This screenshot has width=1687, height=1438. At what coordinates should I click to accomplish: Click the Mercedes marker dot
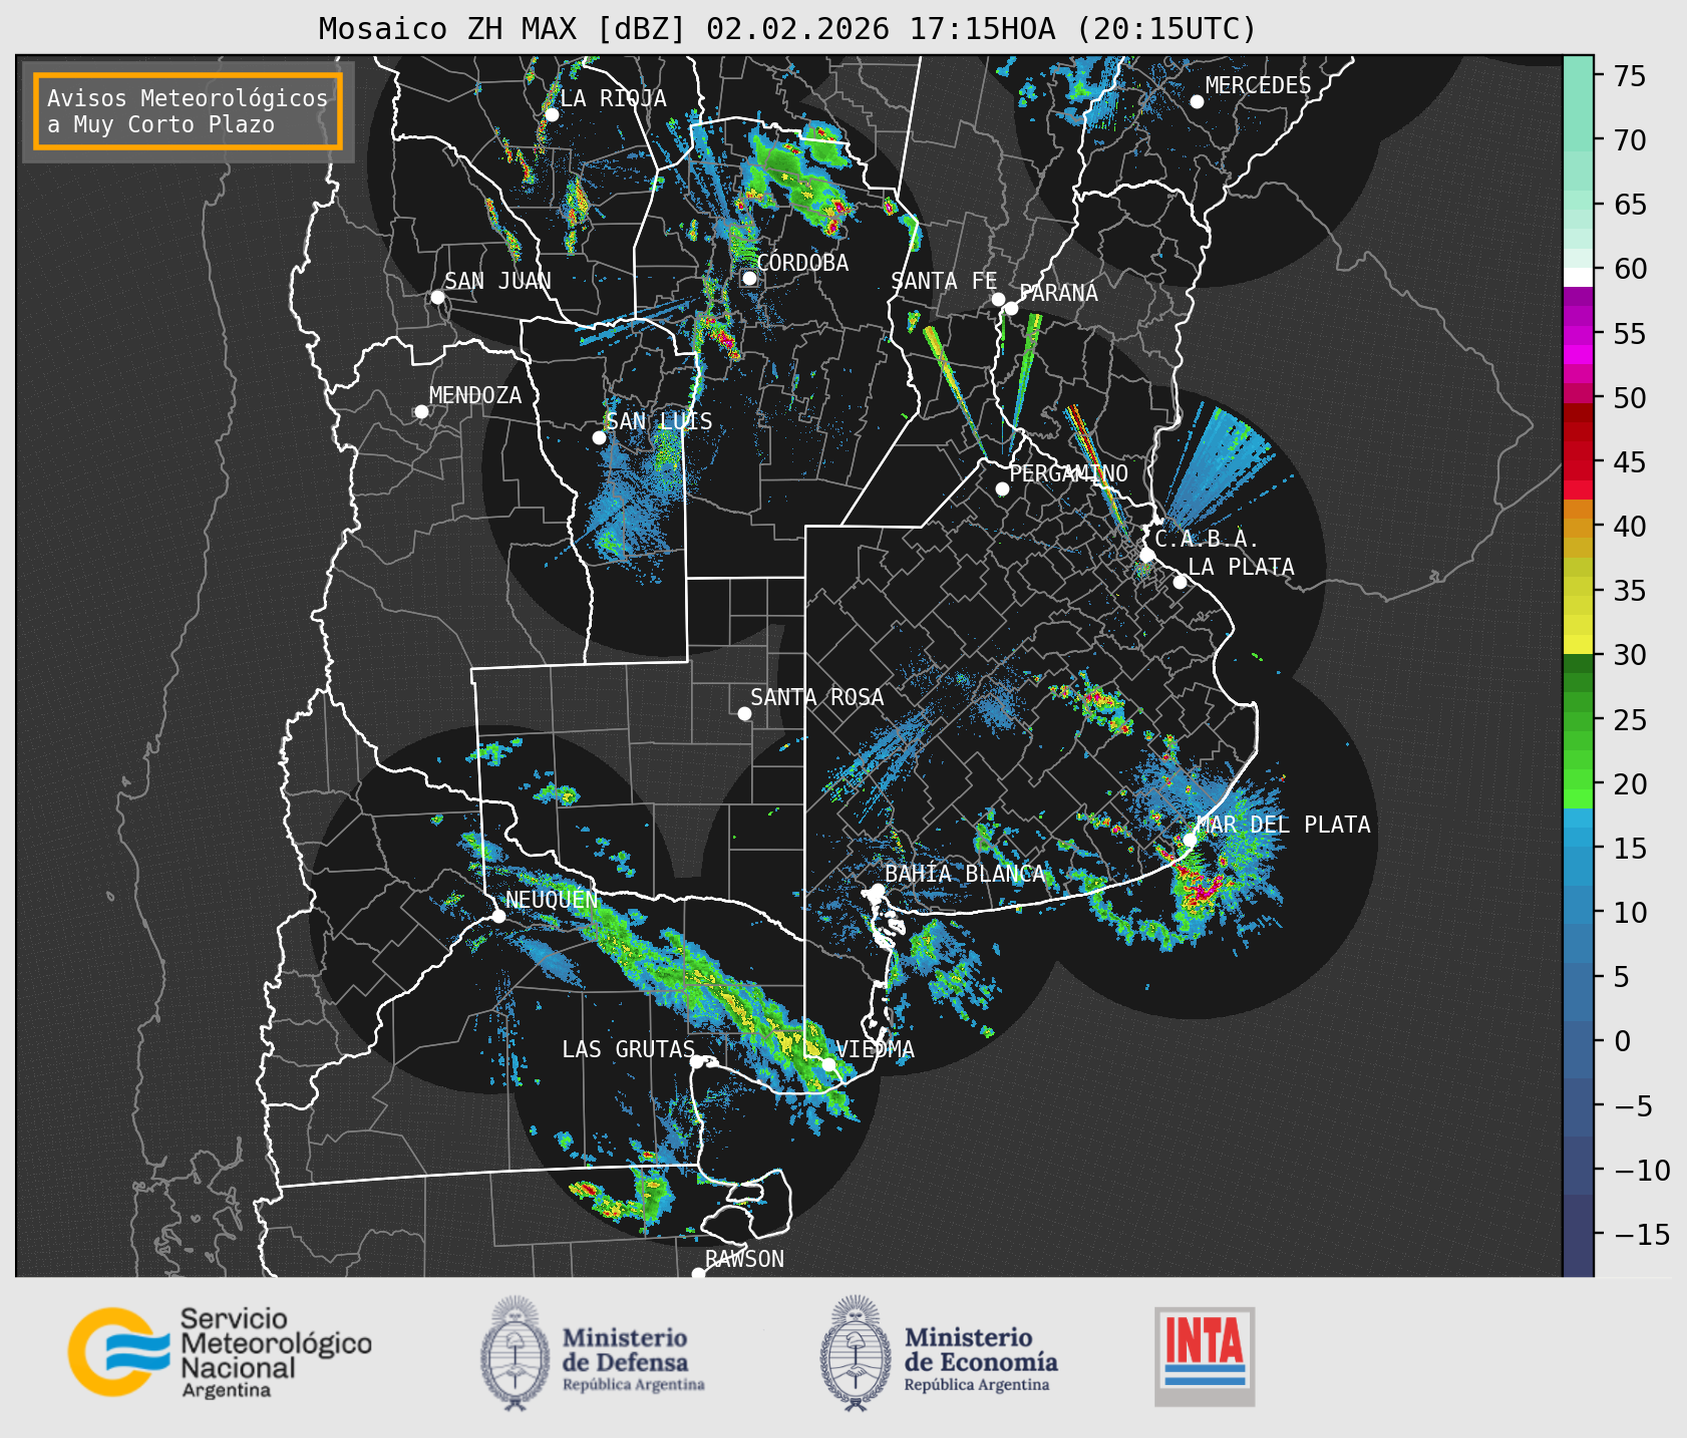[x=1196, y=102]
